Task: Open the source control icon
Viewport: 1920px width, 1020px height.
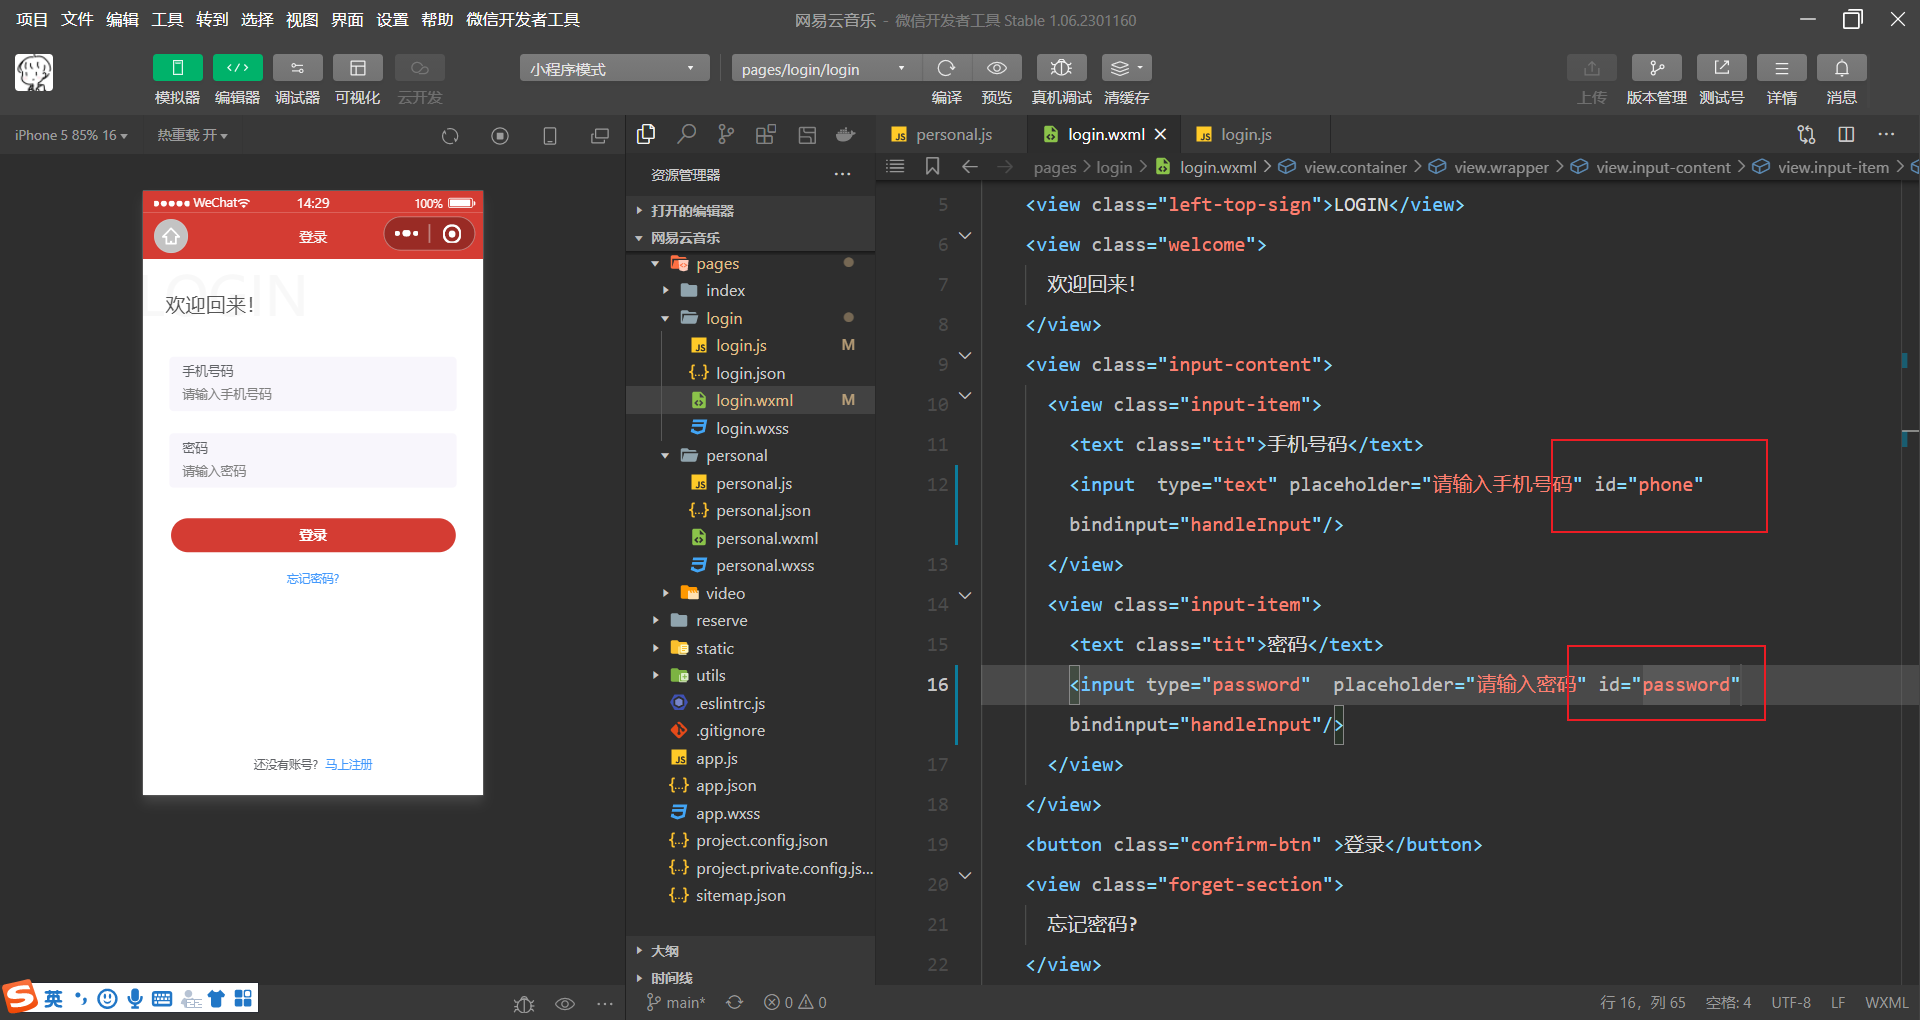Action: pyautogui.click(x=726, y=134)
